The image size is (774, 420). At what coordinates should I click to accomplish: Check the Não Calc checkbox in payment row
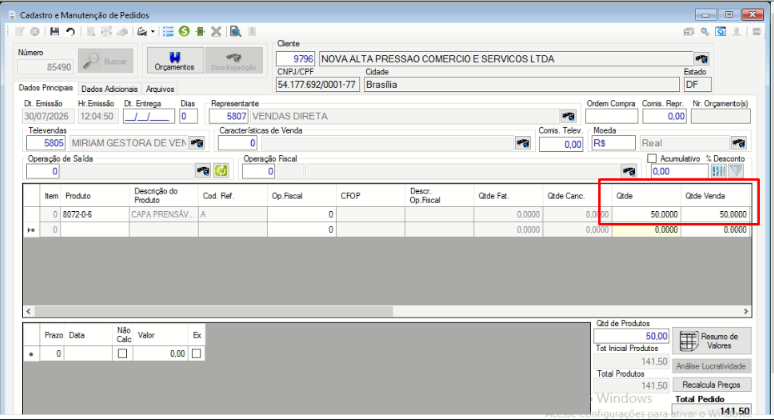click(x=122, y=353)
